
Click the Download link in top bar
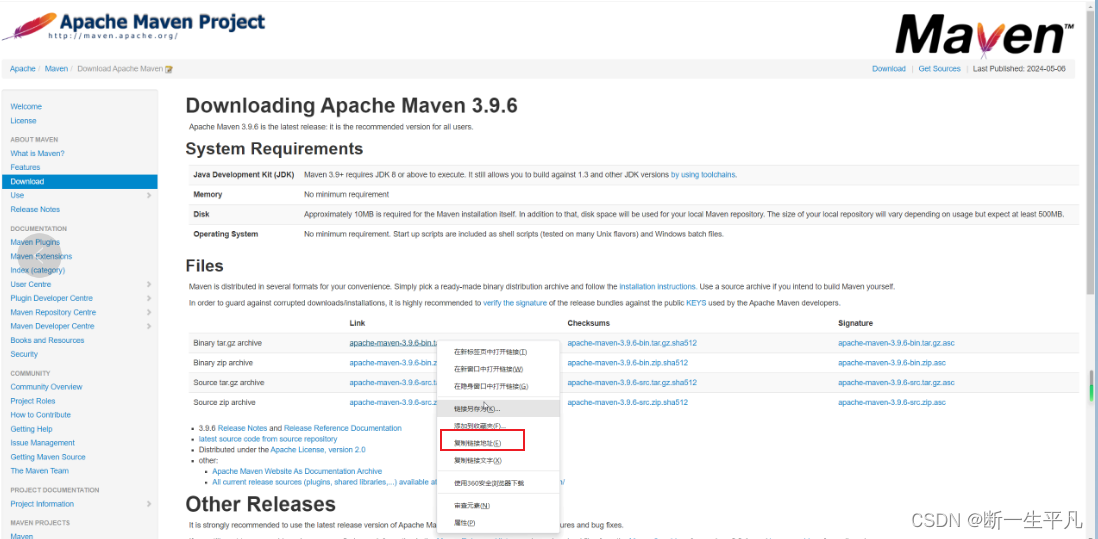click(x=889, y=69)
